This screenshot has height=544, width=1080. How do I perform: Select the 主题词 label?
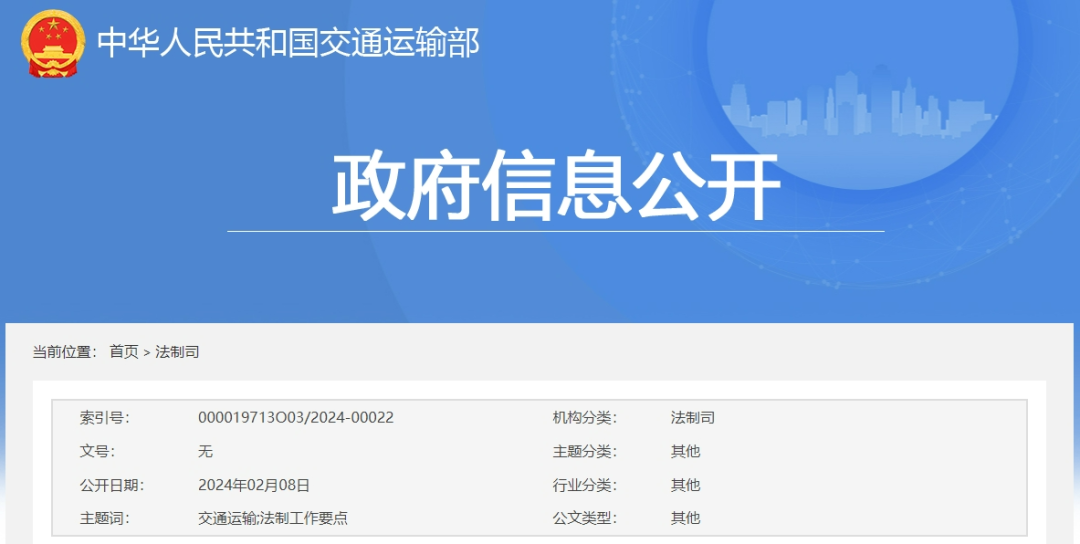click(x=104, y=518)
